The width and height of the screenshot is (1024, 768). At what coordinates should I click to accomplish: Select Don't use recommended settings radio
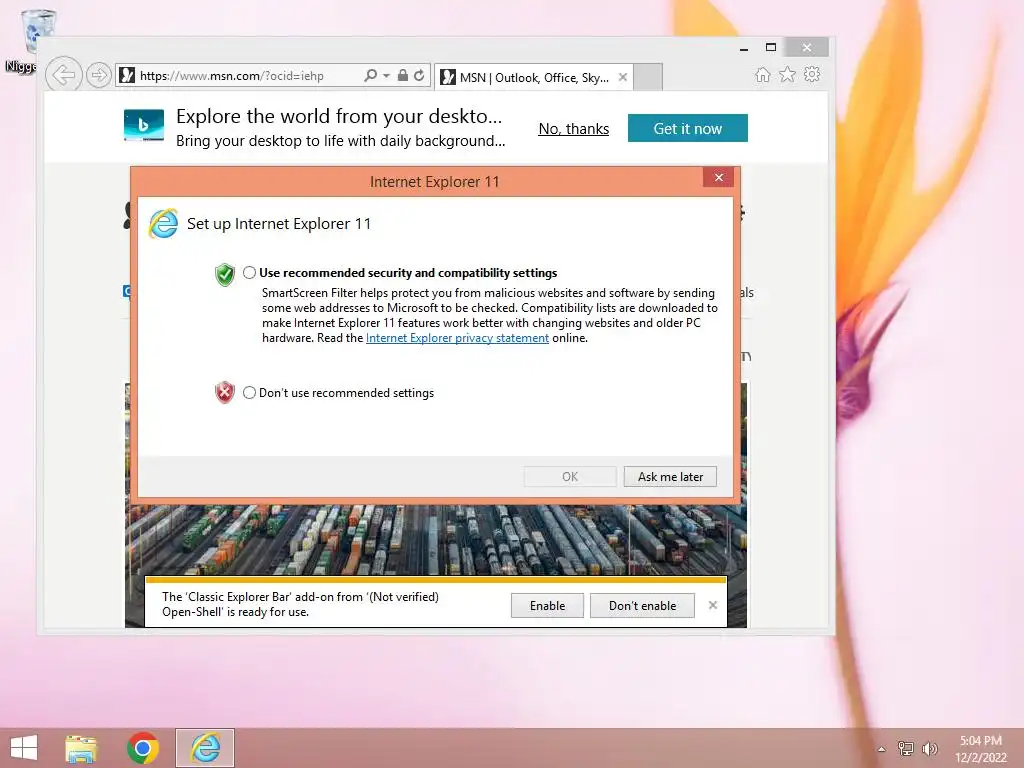click(249, 392)
